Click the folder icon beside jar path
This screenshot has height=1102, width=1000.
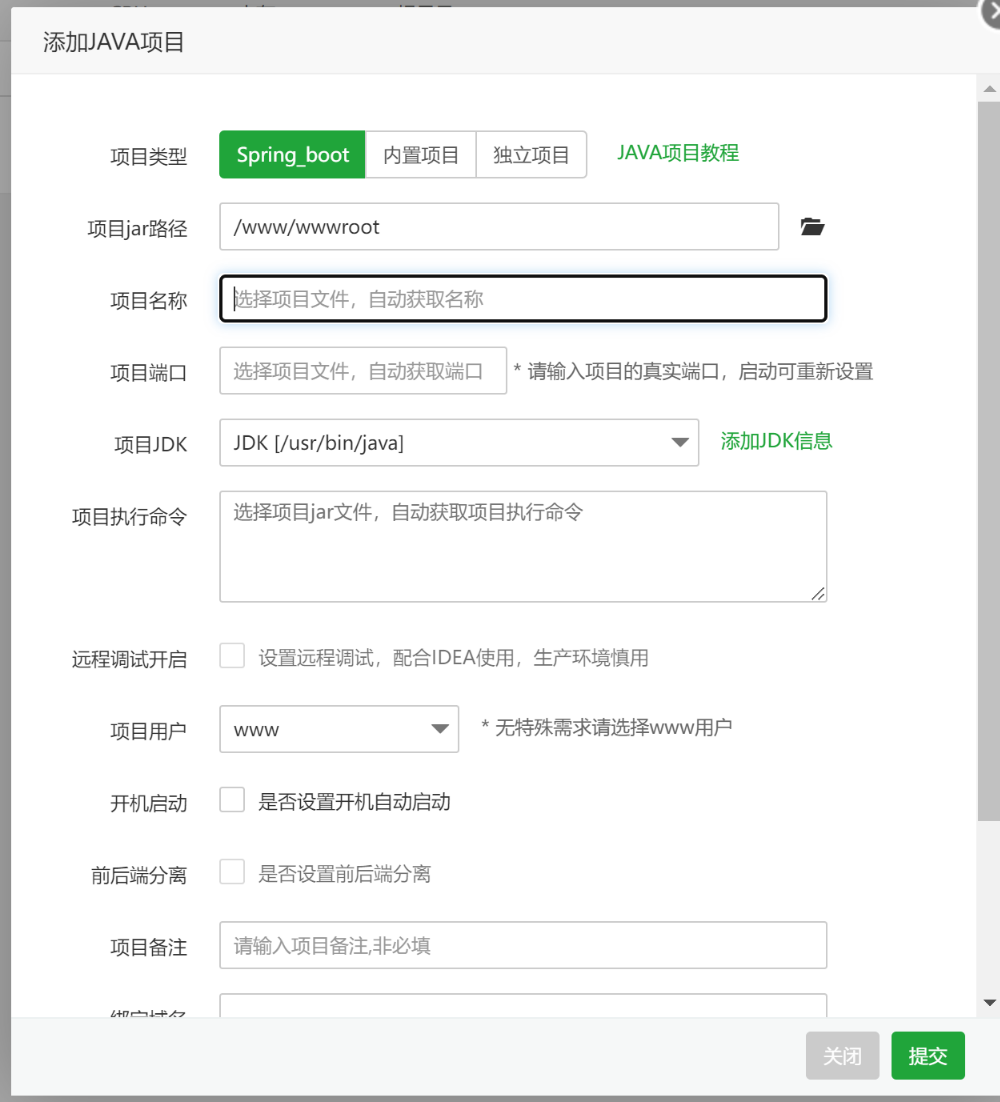click(812, 227)
